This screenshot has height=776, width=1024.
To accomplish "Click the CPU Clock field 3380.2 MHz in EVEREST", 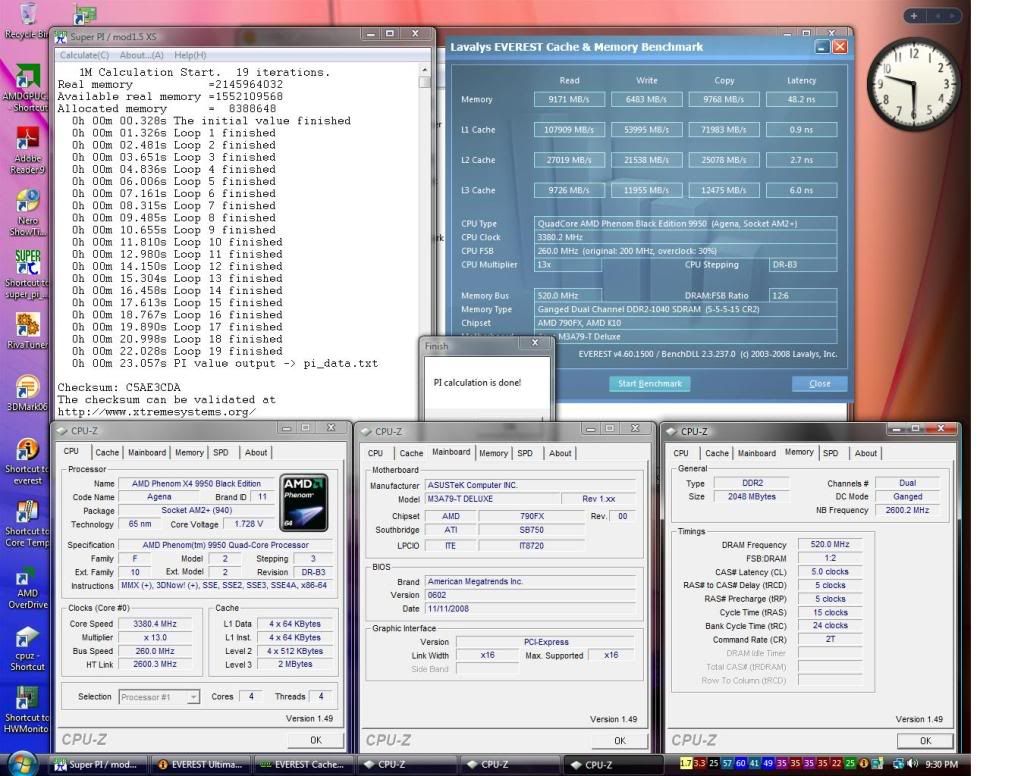I will click(685, 237).
